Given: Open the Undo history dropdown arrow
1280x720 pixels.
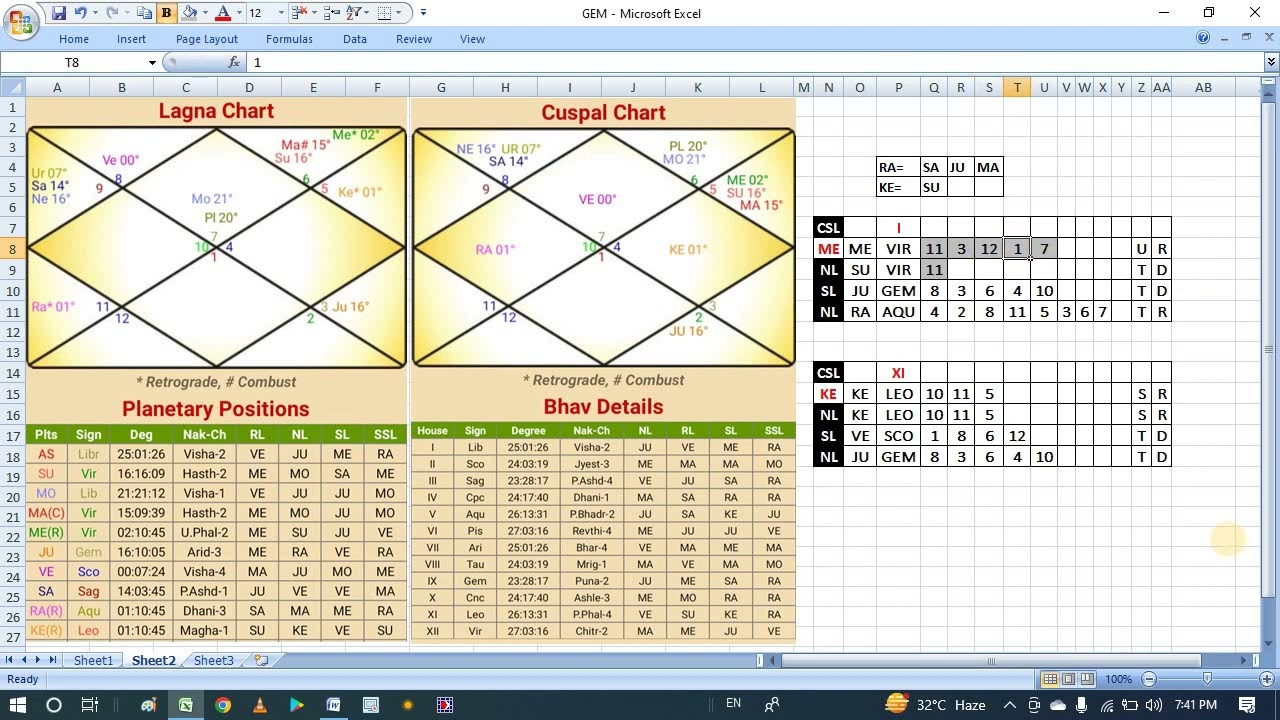Looking at the screenshot, I should tap(94, 13).
